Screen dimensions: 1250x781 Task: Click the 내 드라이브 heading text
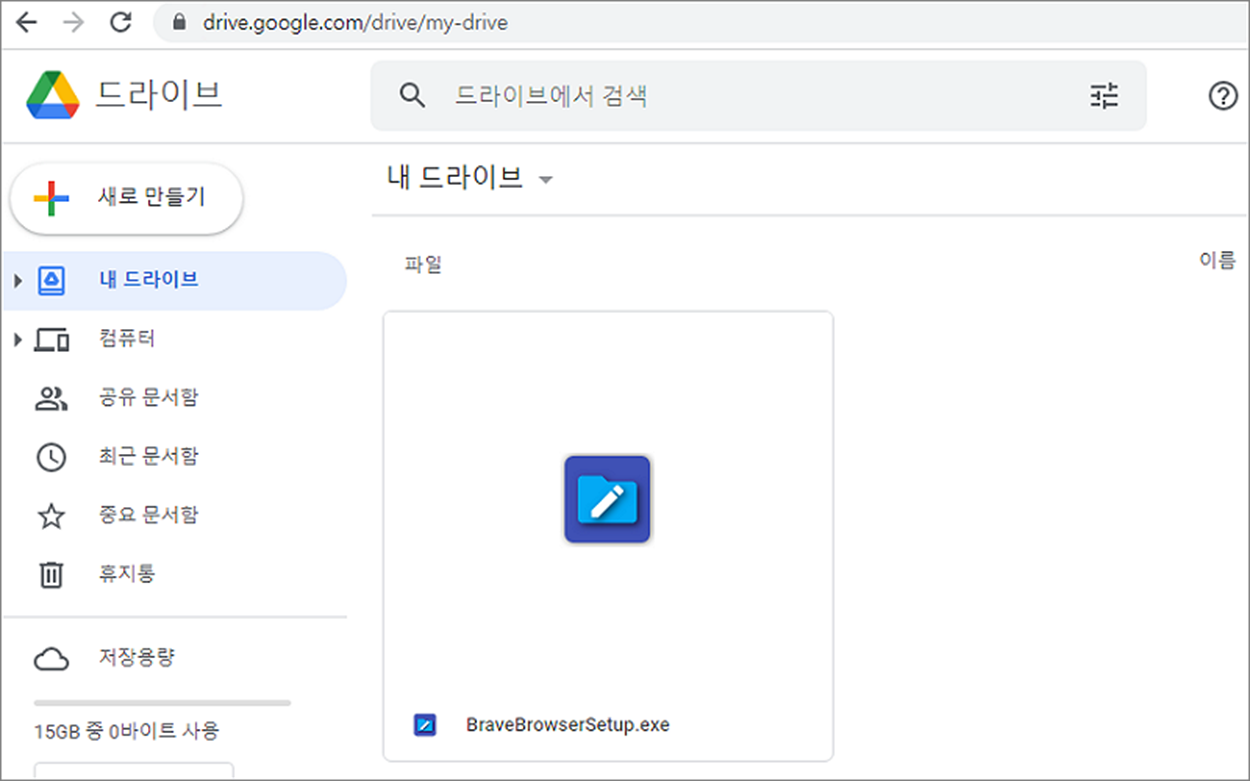[x=455, y=178]
